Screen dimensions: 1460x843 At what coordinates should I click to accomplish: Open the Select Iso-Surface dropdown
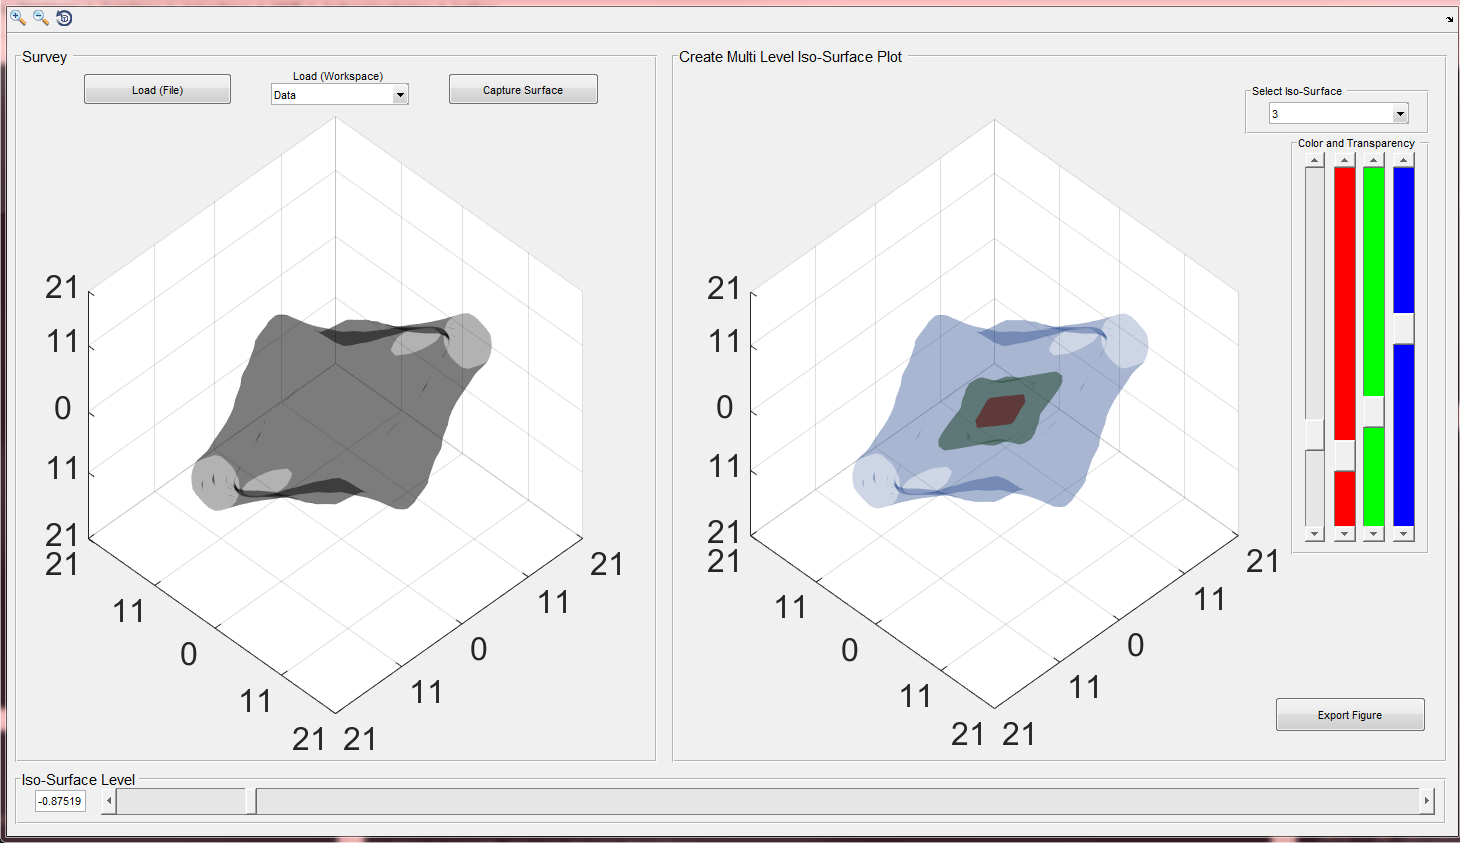[1338, 114]
